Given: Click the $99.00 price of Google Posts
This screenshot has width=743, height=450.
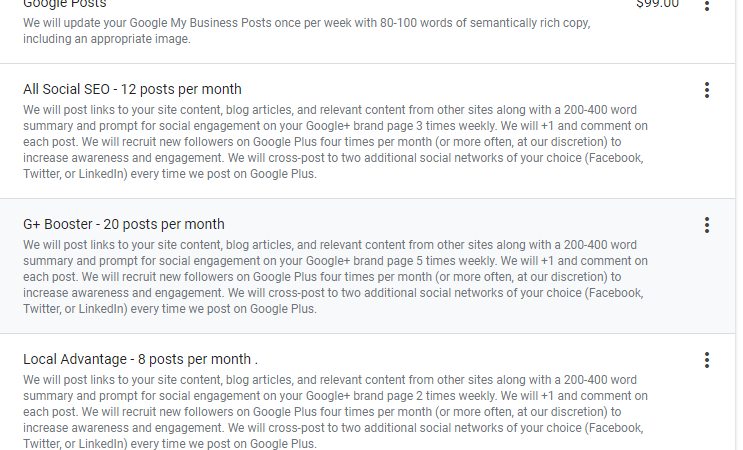Looking at the screenshot, I should coord(657,4).
